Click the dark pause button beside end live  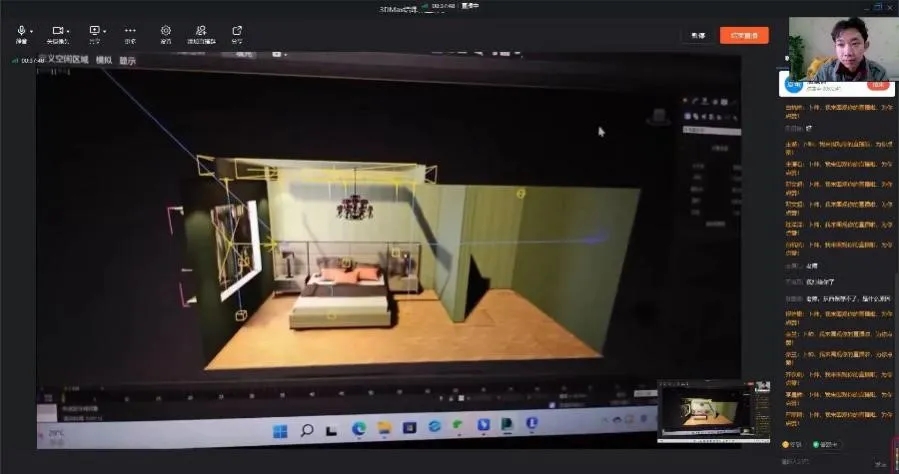698,35
